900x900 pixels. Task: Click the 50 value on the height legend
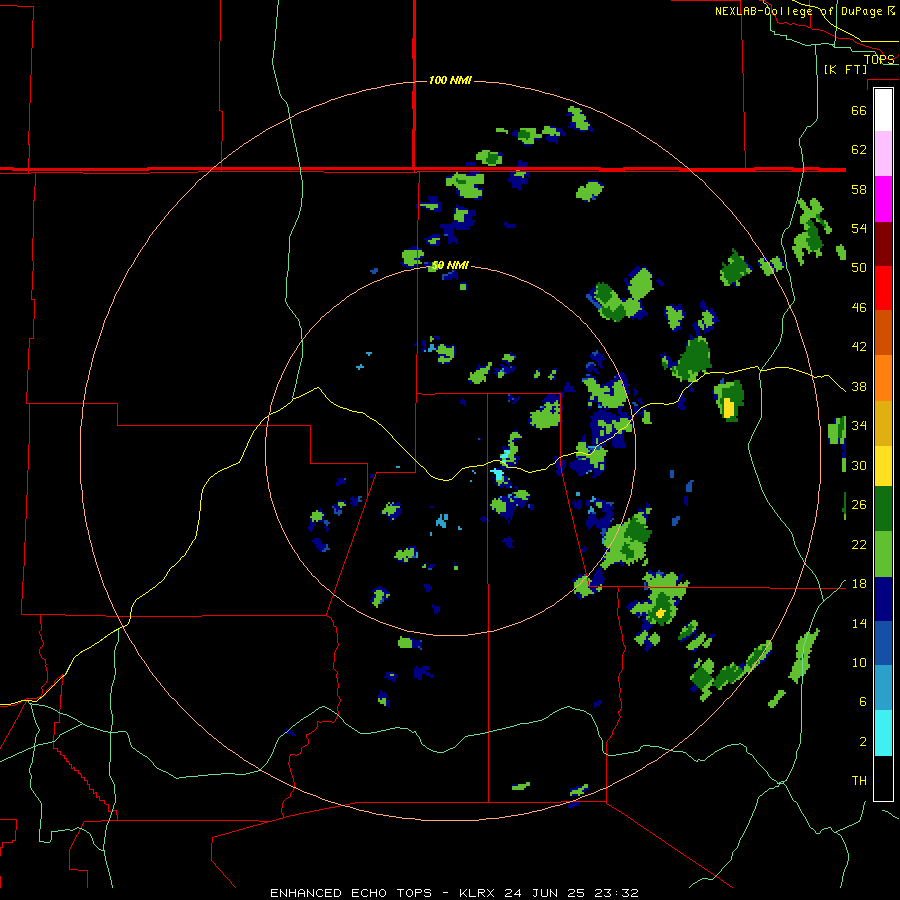pos(859,267)
